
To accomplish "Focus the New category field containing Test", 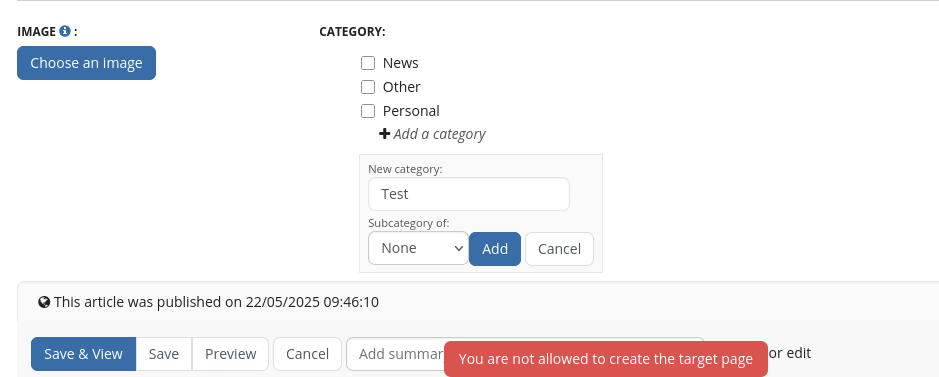I will click(x=469, y=194).
